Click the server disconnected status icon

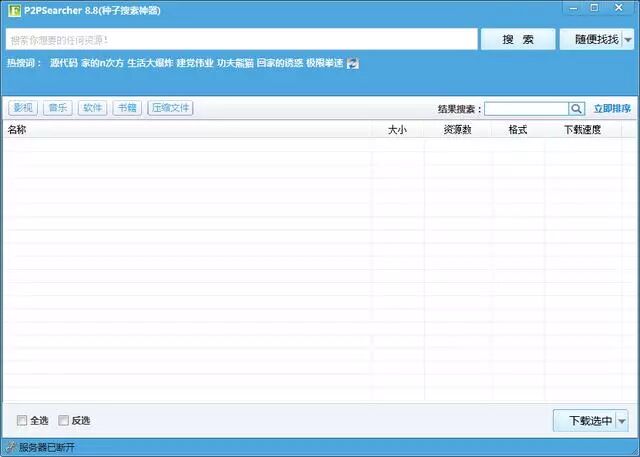[11, 447]
